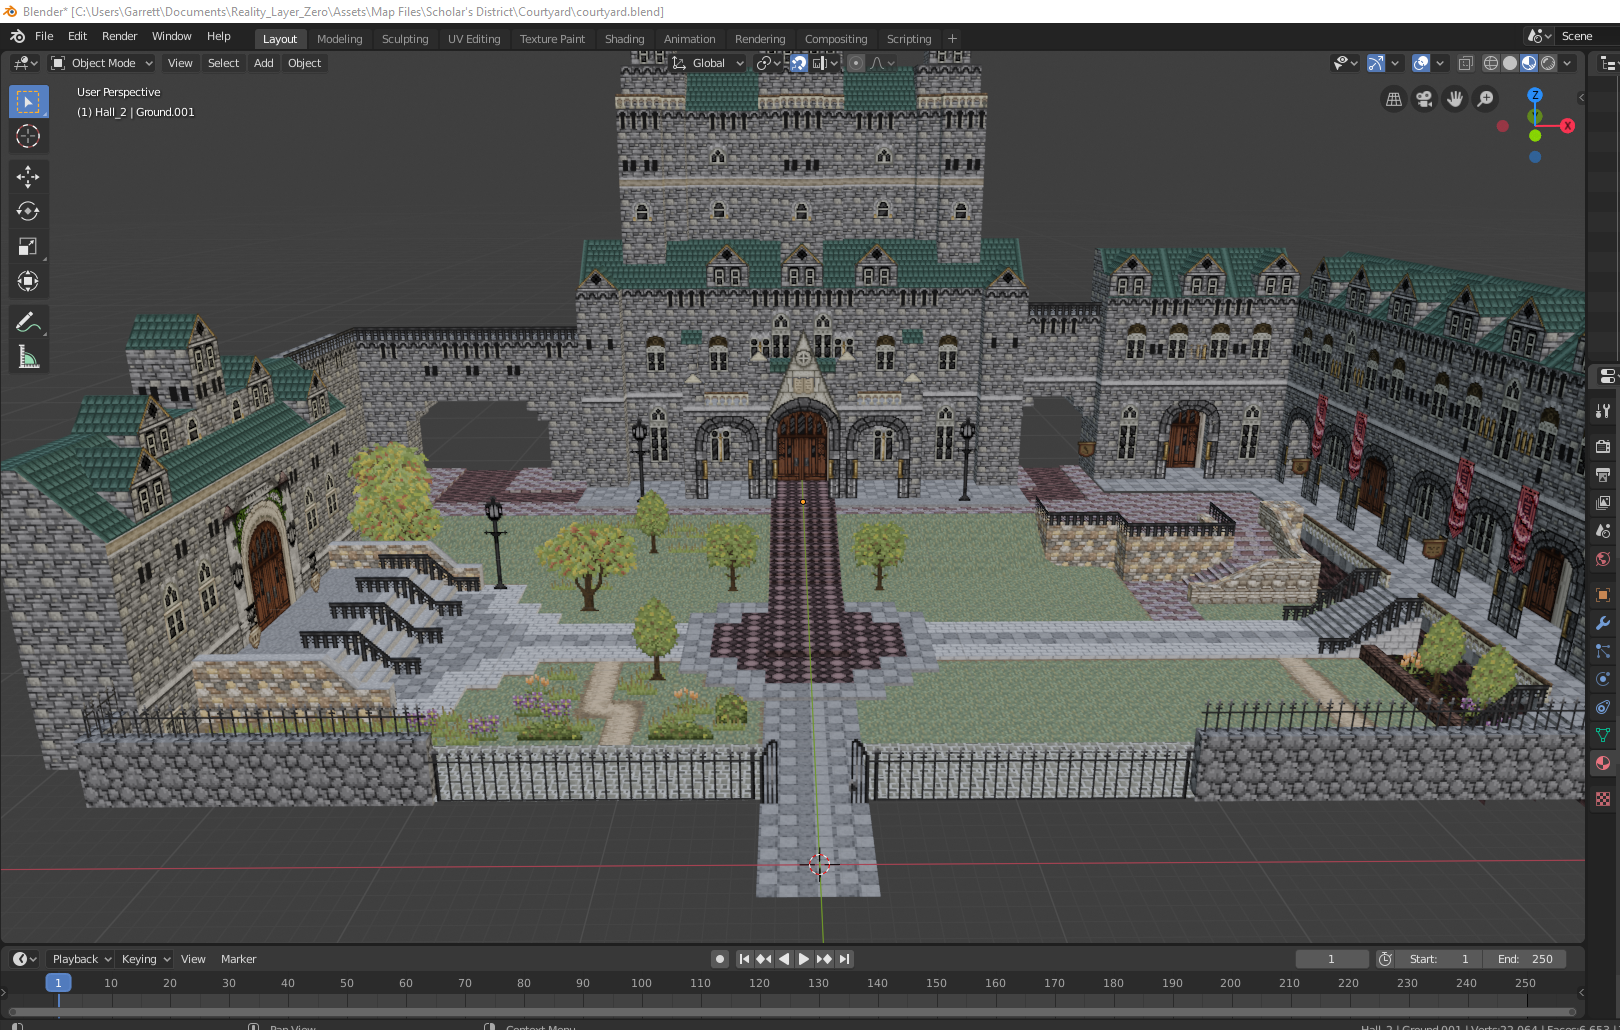Open the timeline editor type dropdown

(x=25, y=959)
